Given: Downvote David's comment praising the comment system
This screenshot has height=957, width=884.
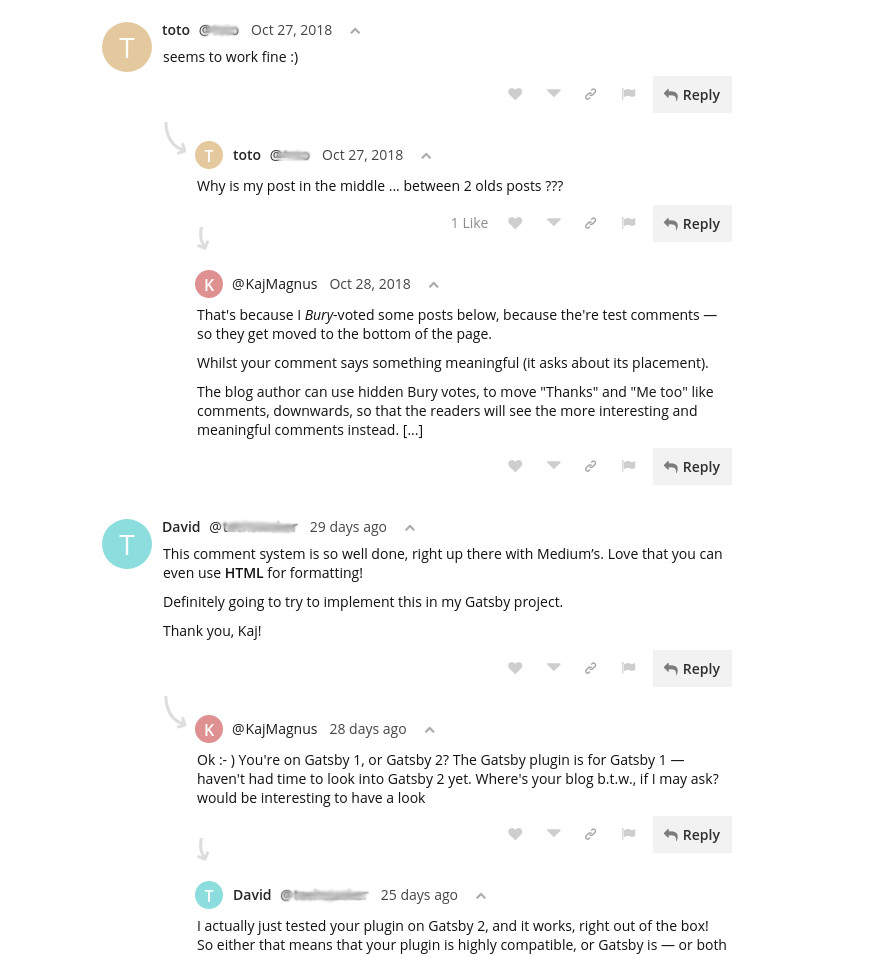Looking at the screenshot, I should 553,668.
